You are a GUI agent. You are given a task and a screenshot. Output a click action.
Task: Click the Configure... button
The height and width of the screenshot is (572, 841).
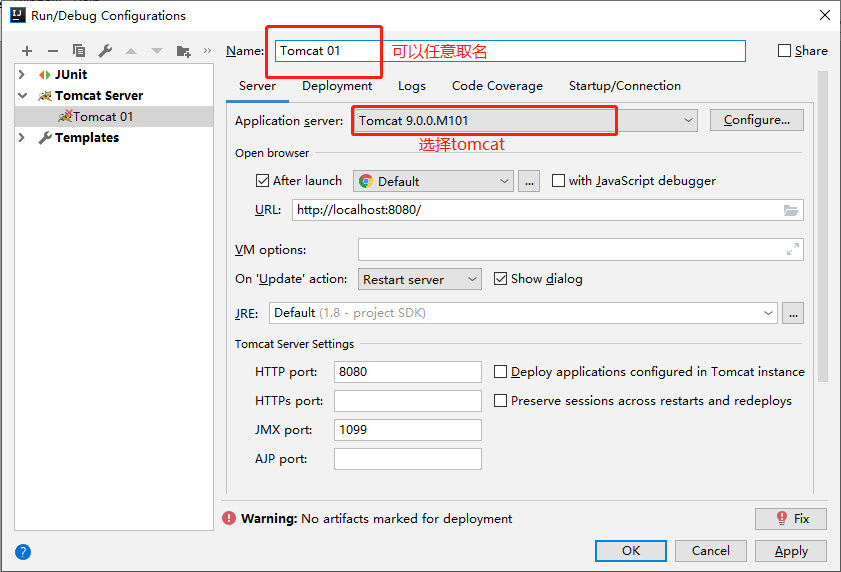[757, 120]
